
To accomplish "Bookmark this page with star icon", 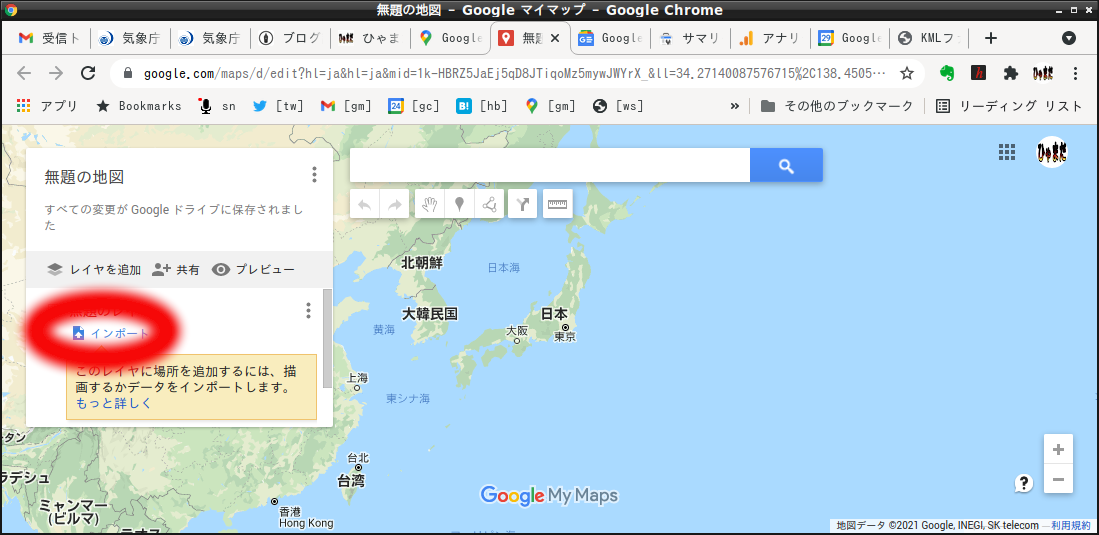I will (x=907, y=73).
